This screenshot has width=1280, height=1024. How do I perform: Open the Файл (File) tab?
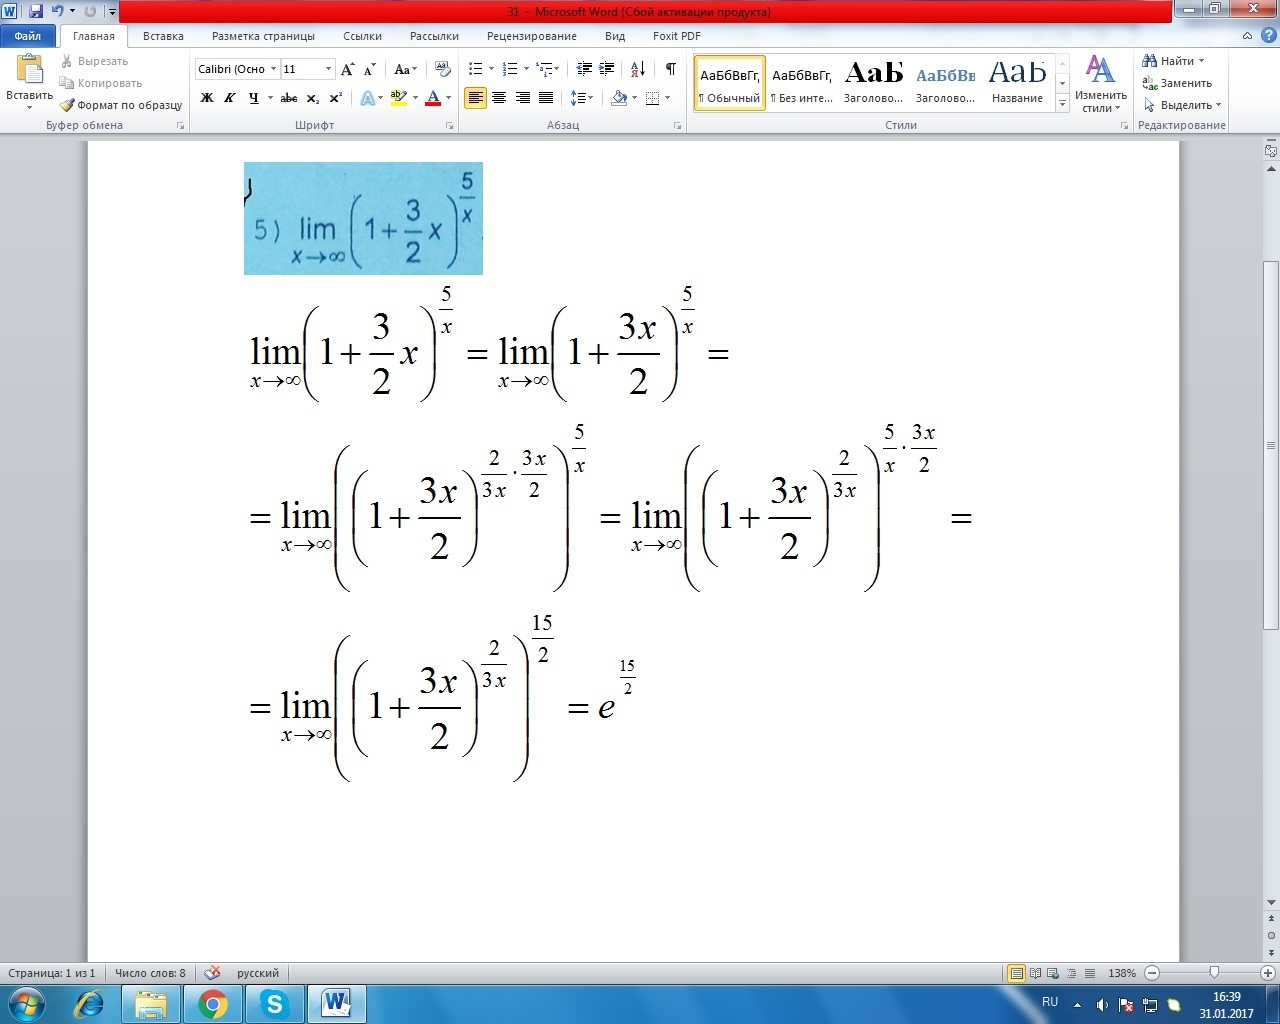(x=28, y=36)
